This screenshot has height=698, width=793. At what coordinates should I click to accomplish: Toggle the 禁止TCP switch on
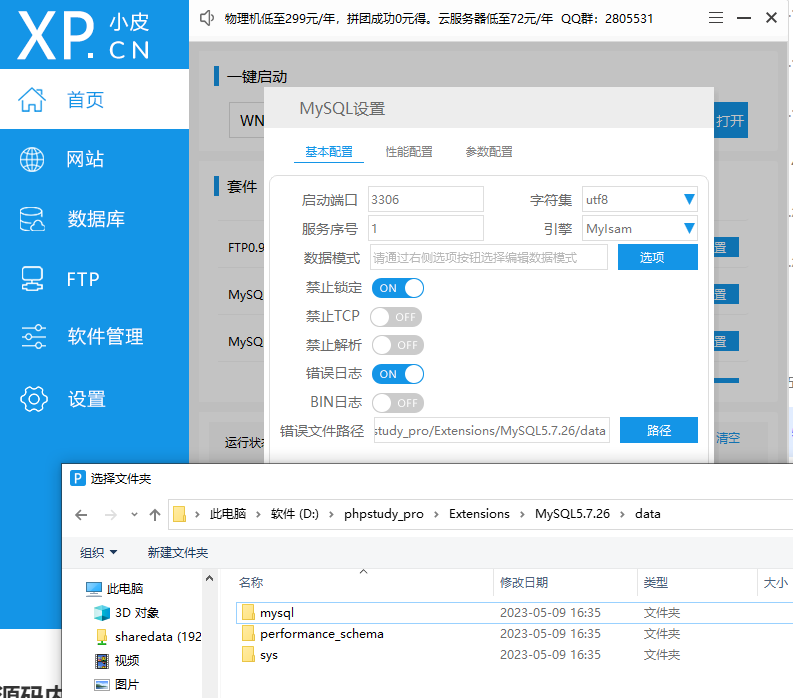point(396,317)
